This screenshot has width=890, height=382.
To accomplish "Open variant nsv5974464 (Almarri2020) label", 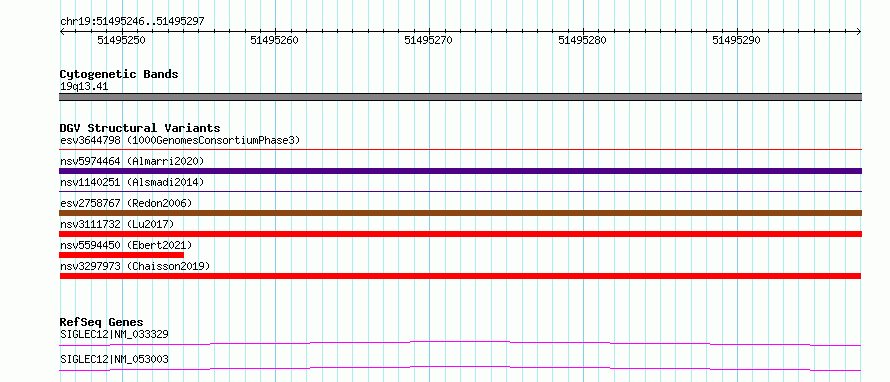I will coord(132,161).
